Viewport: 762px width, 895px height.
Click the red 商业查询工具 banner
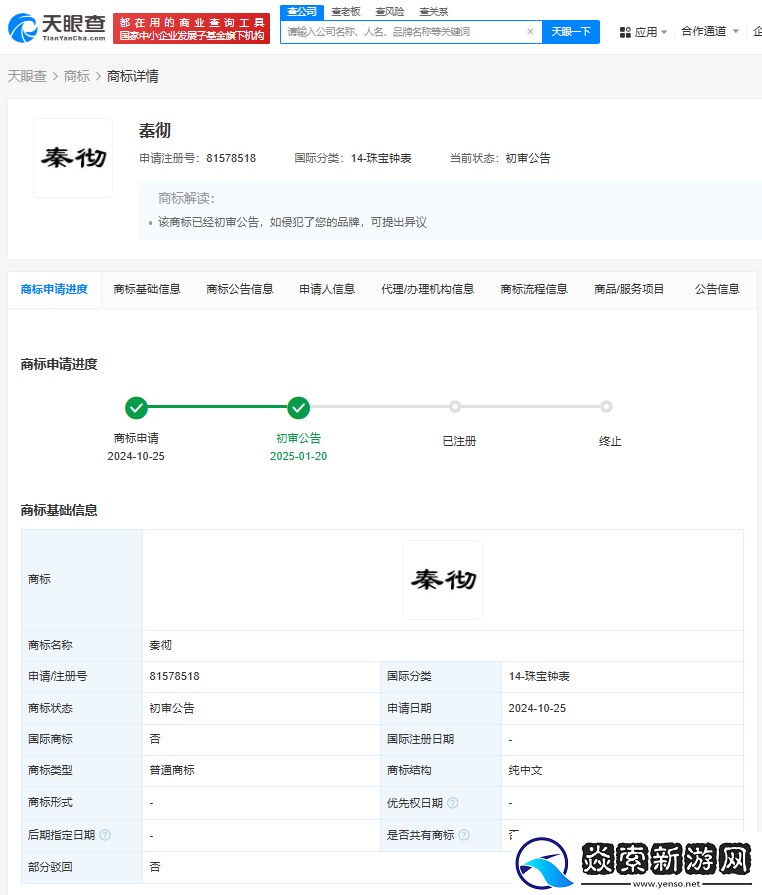click(x=191, y=29)
